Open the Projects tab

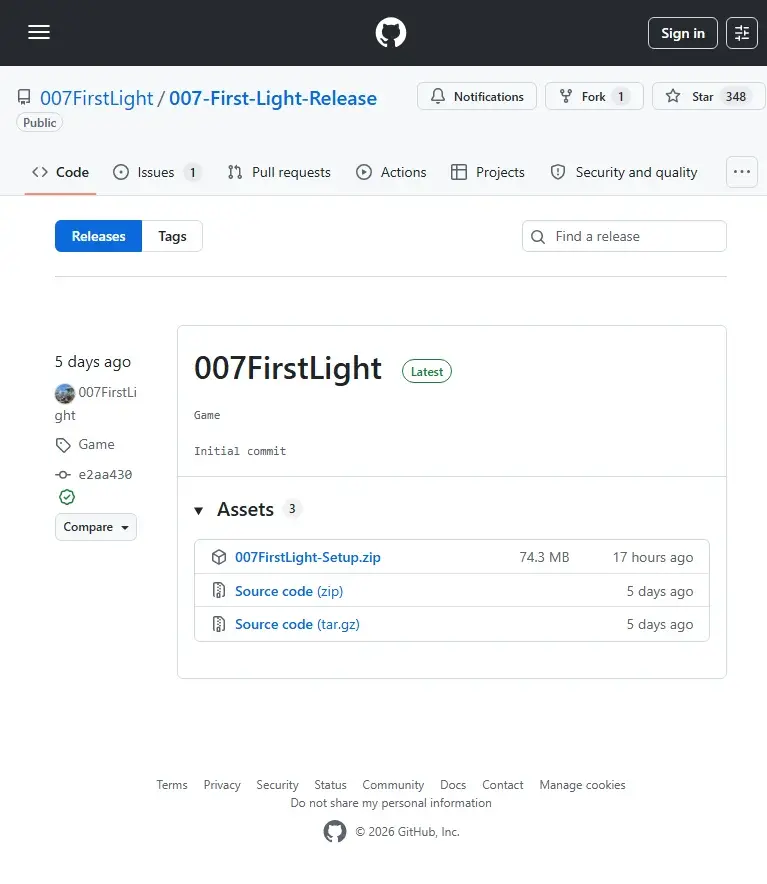pos(488,172)
